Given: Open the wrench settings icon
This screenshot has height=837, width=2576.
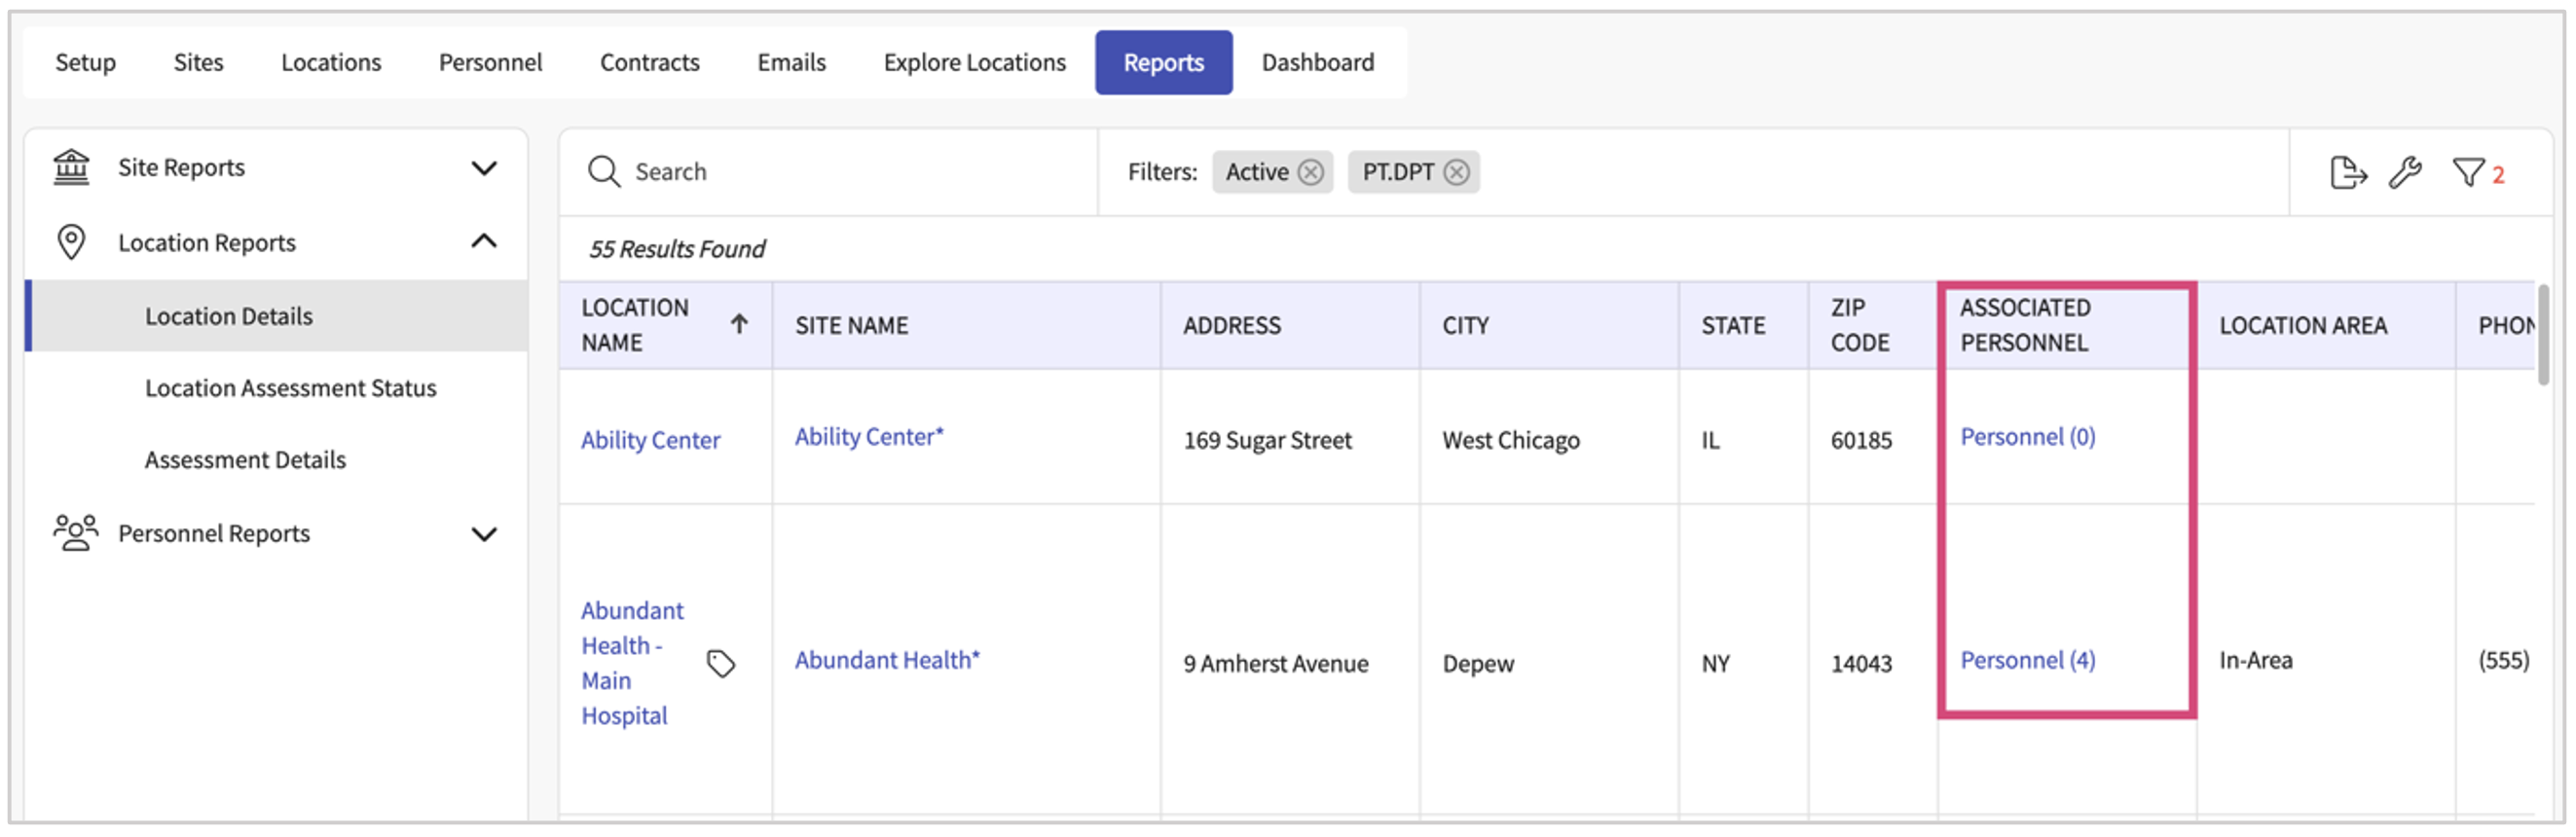Looking at the screenshot, I should click(2405, 172).
